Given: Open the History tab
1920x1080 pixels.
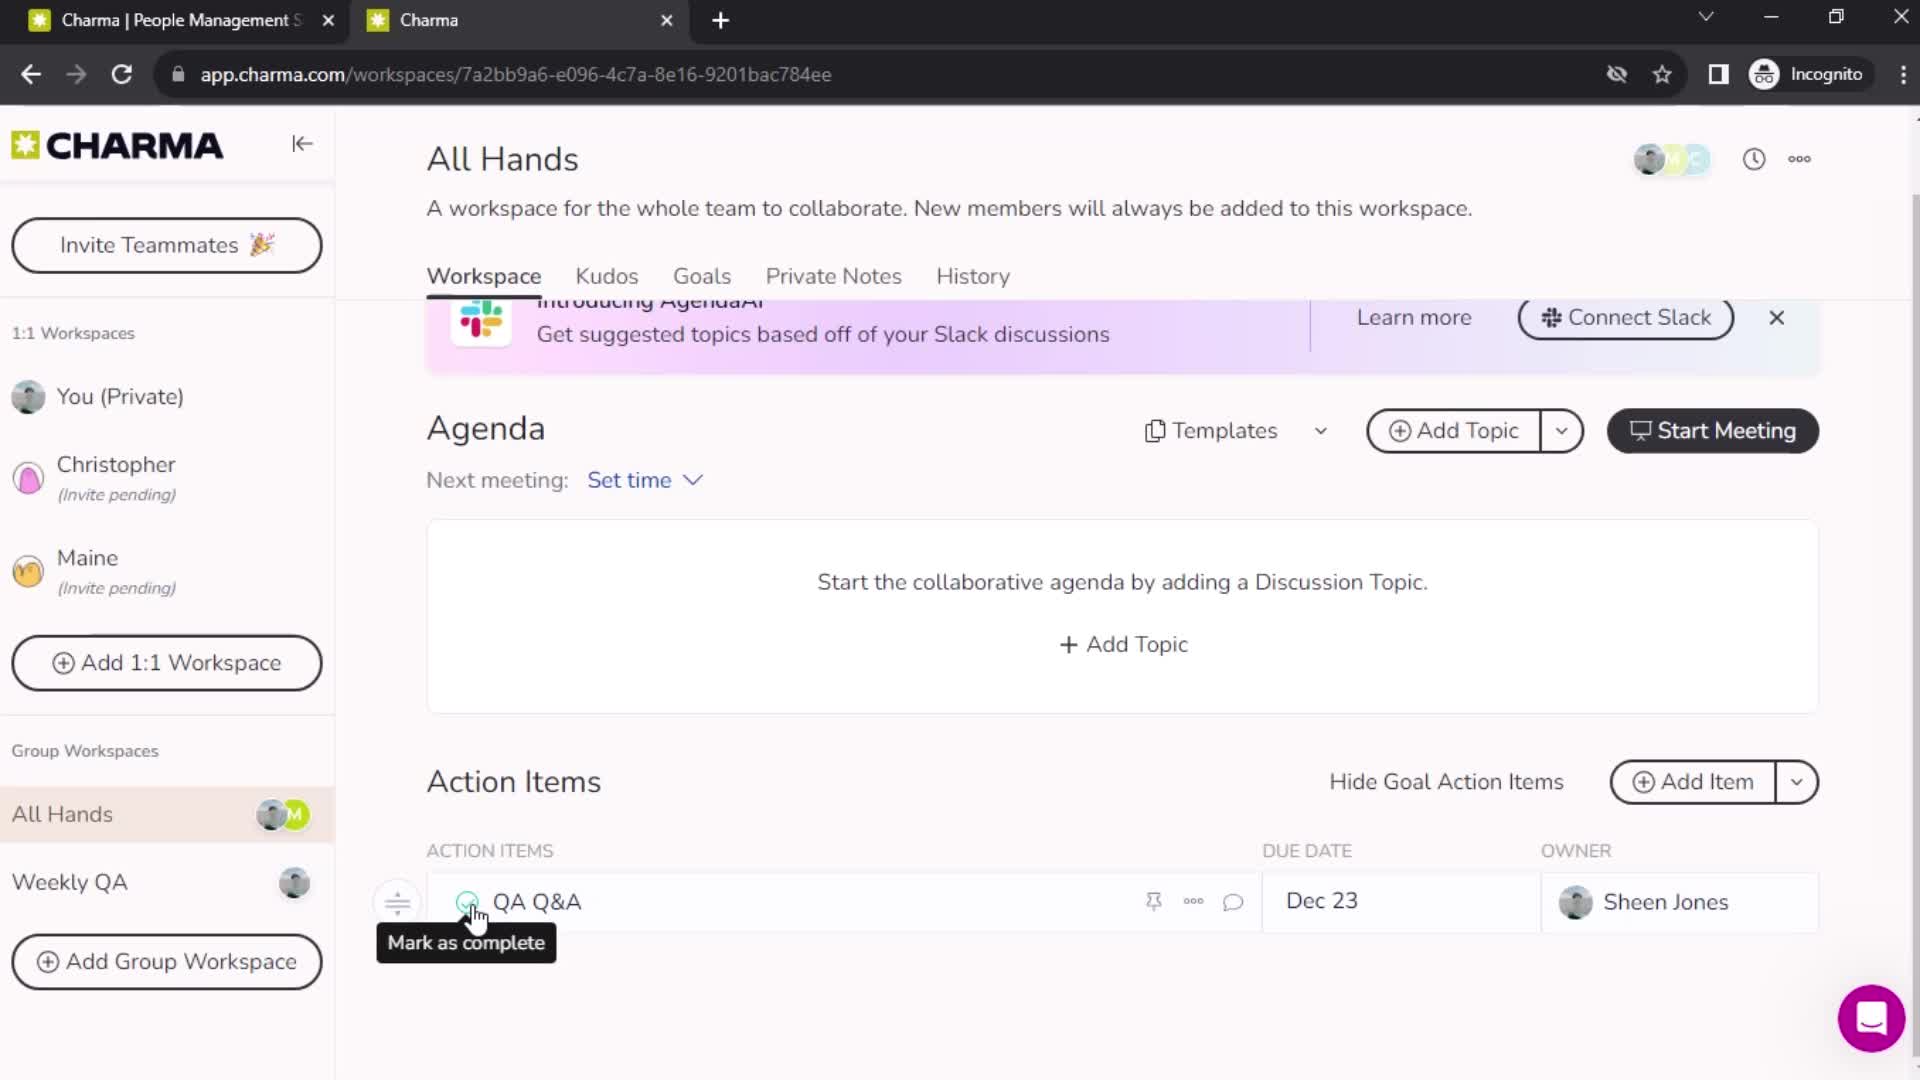Looking at the screenshot, I should pyautogui.click(x=973, y=276).
